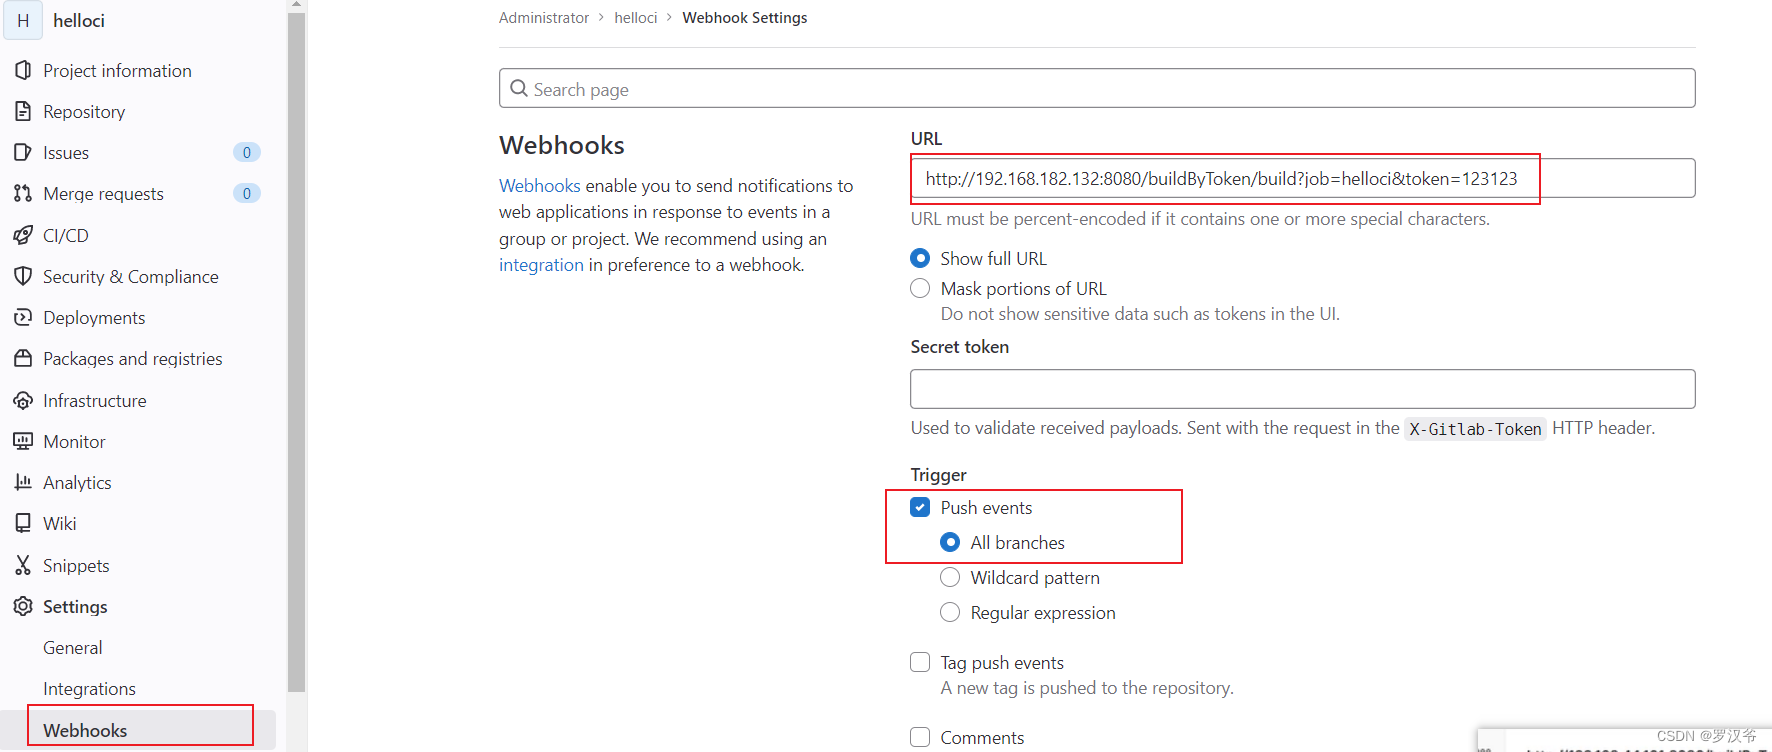Click the helloci project name in sidebar
The height and width of the screenshot is (752, 1772).
coord(79,20)
